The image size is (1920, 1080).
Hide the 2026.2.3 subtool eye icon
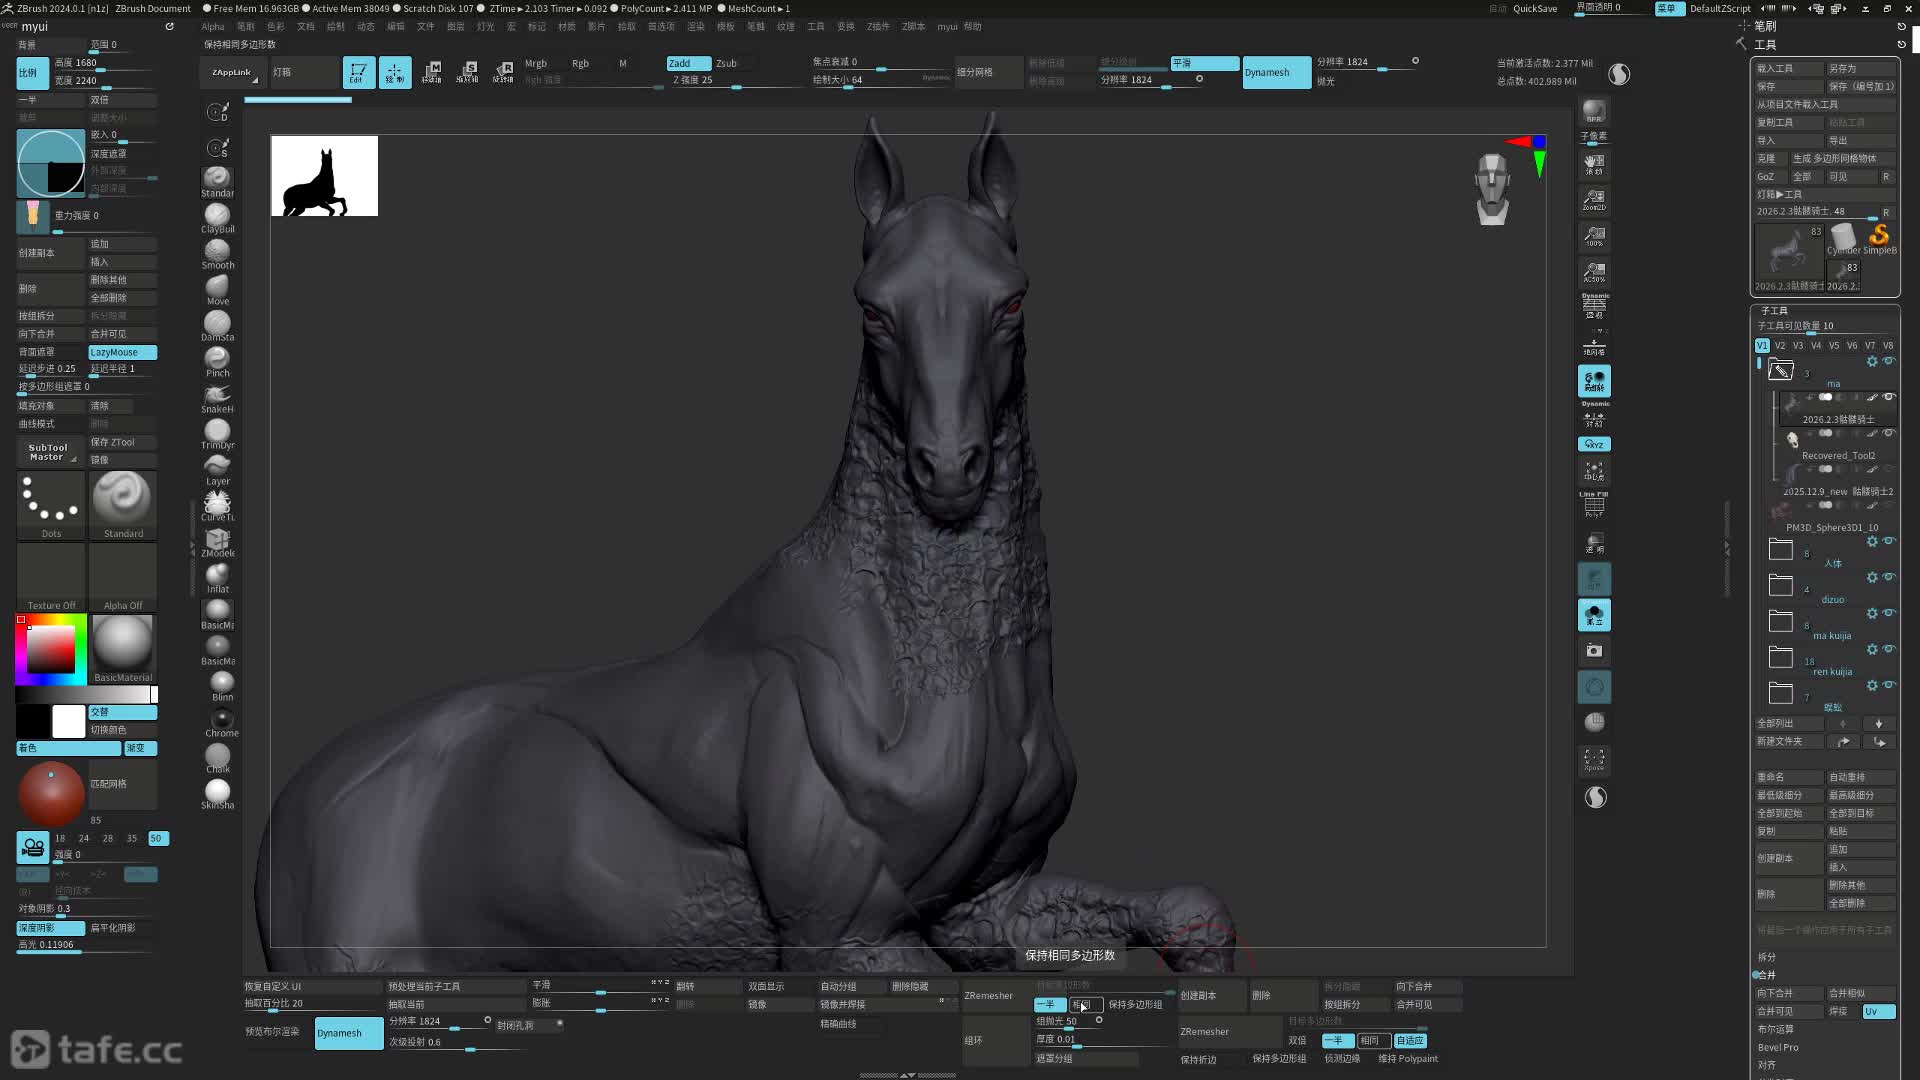pyautogui.click(x=1889, y=397)
